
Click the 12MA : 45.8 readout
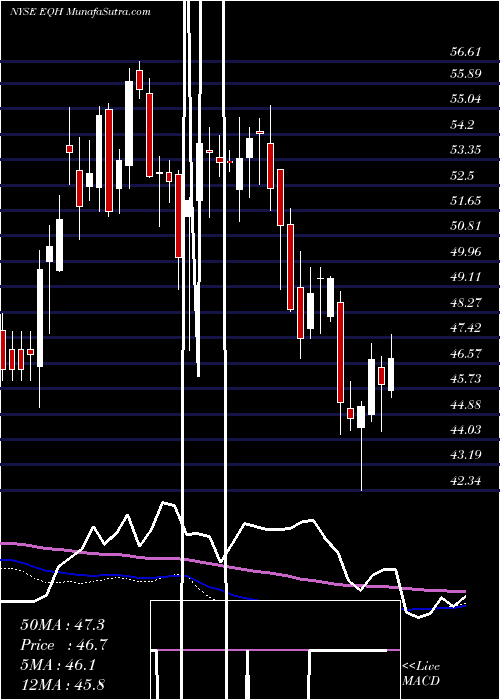point(62,685)
